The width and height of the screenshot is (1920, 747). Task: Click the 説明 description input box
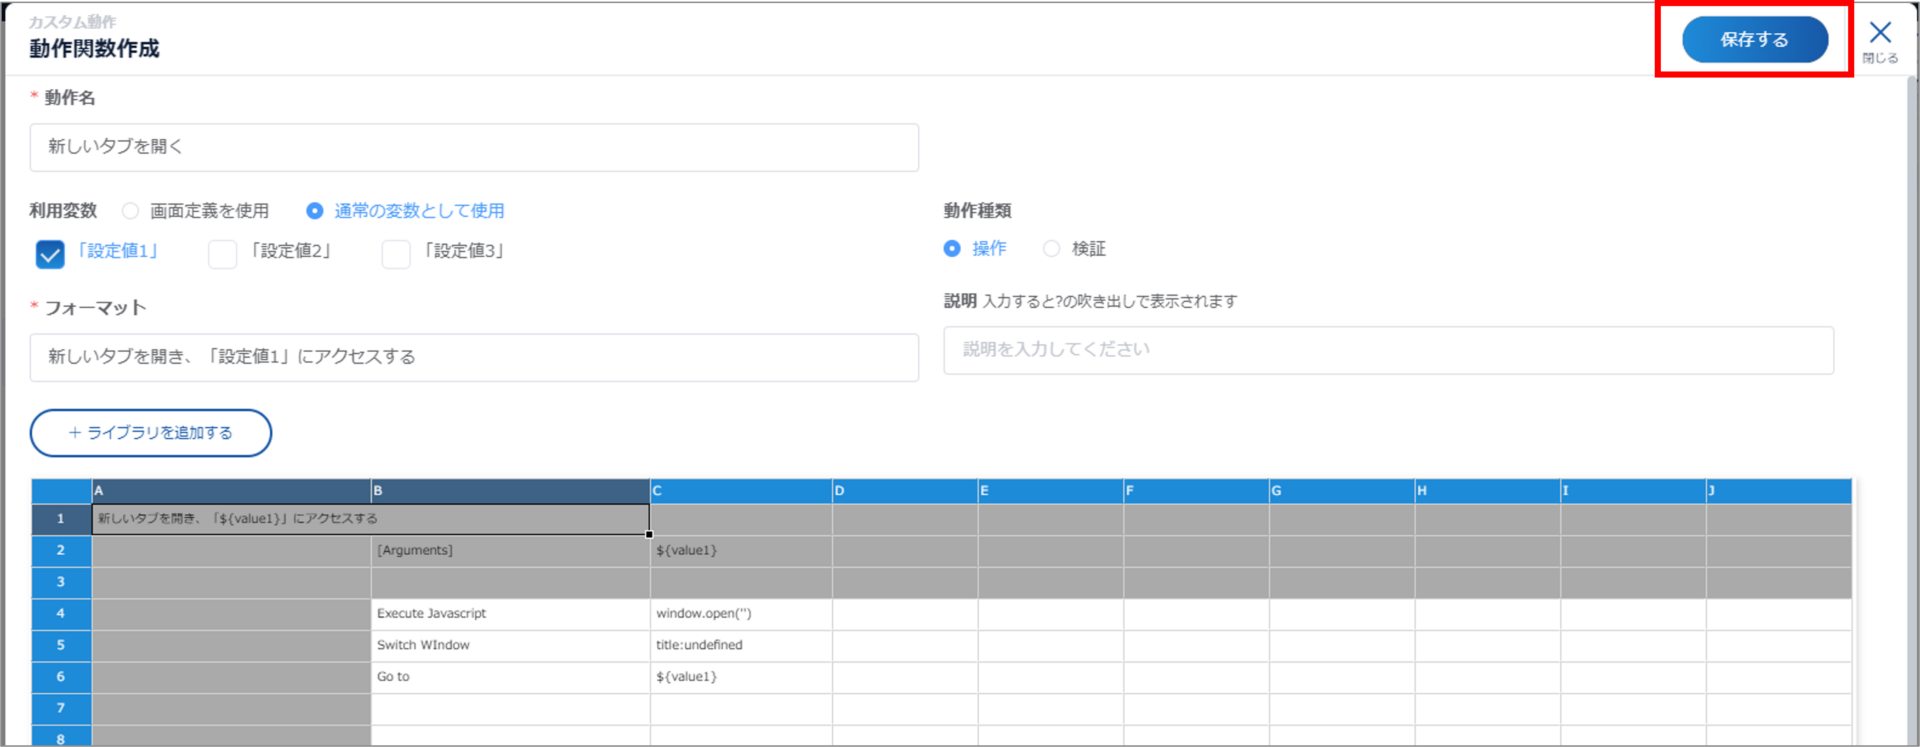pyautogui.click(x=1388, y=350)
